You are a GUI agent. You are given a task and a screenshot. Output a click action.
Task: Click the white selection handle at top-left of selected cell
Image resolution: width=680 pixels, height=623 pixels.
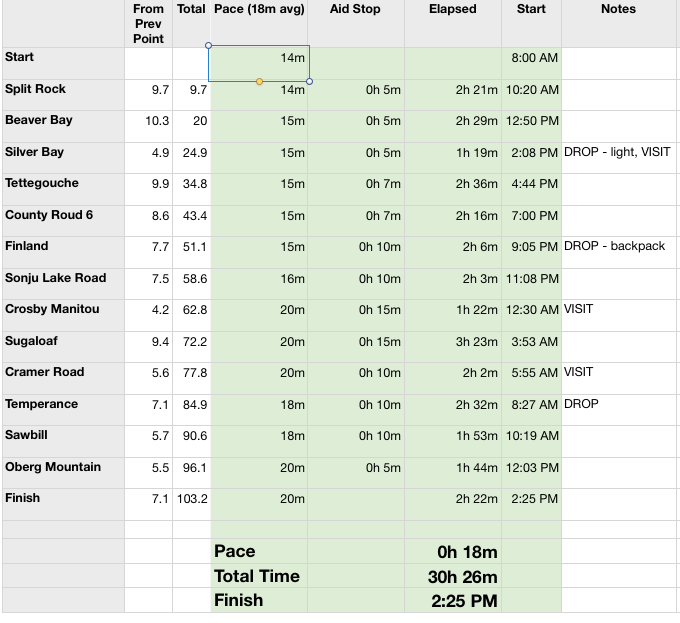[208, 45]
